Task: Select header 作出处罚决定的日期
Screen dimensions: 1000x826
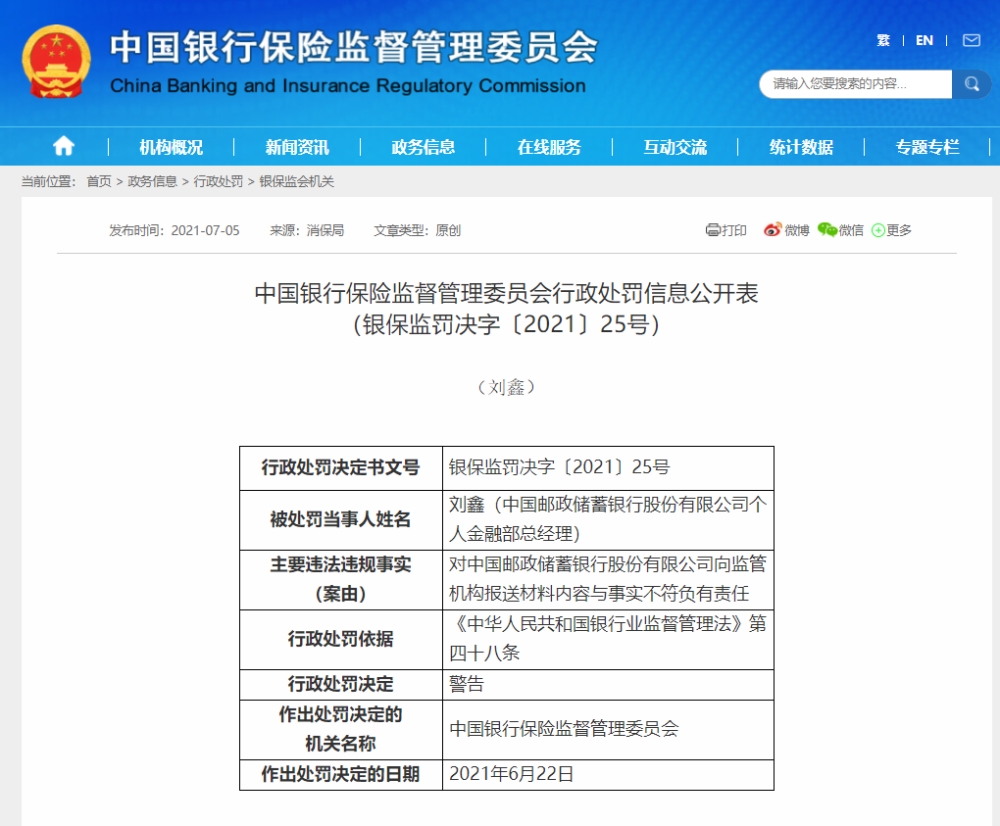Action: [341, 774]
